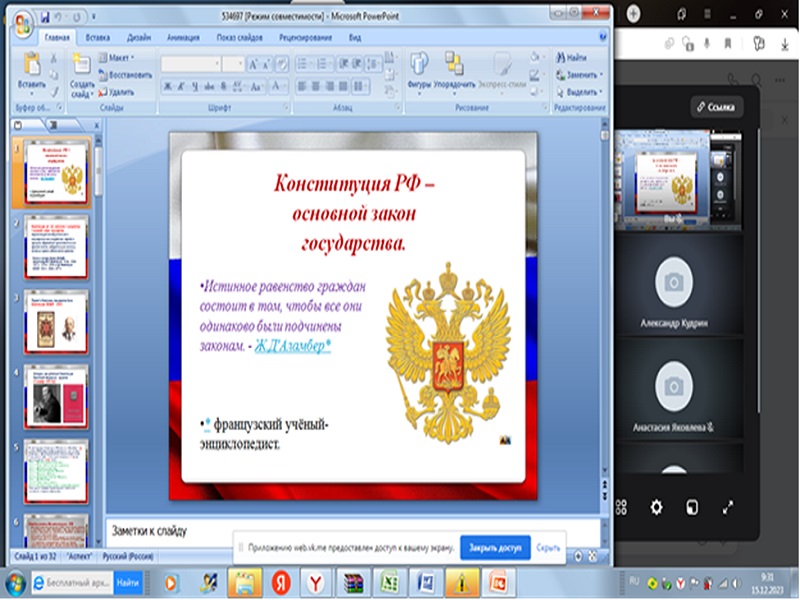Open Excel from the taskbar
The height and width of the screenshot is (600, 800).
tap(389, 583)
